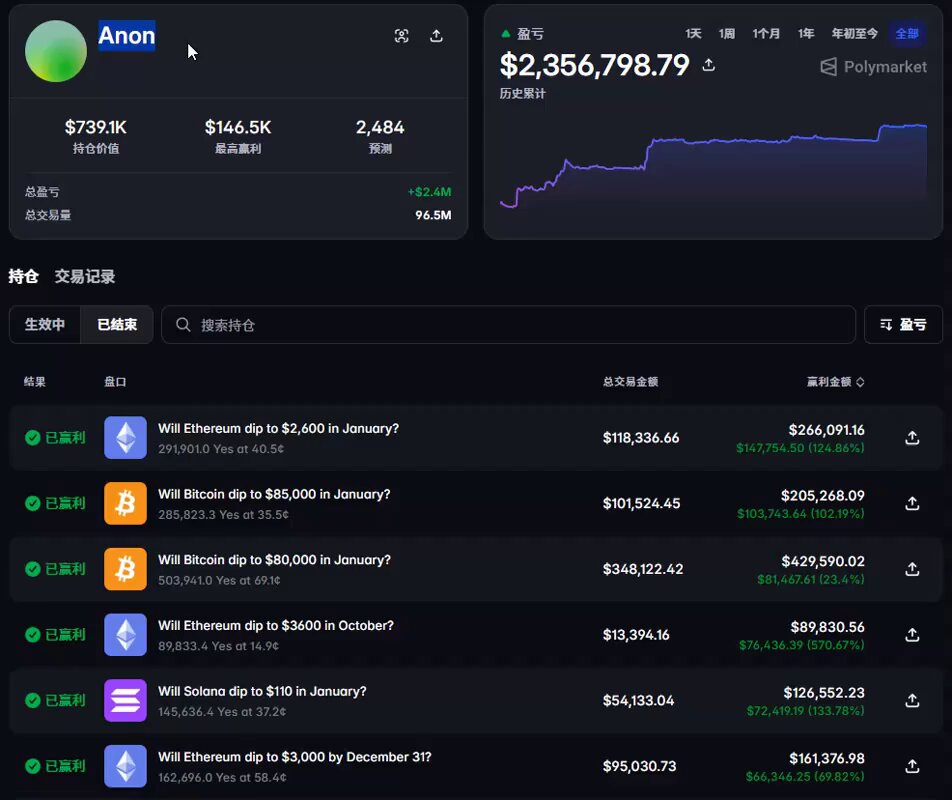
Task: Click the Anon username text
Action: [127, 36]
